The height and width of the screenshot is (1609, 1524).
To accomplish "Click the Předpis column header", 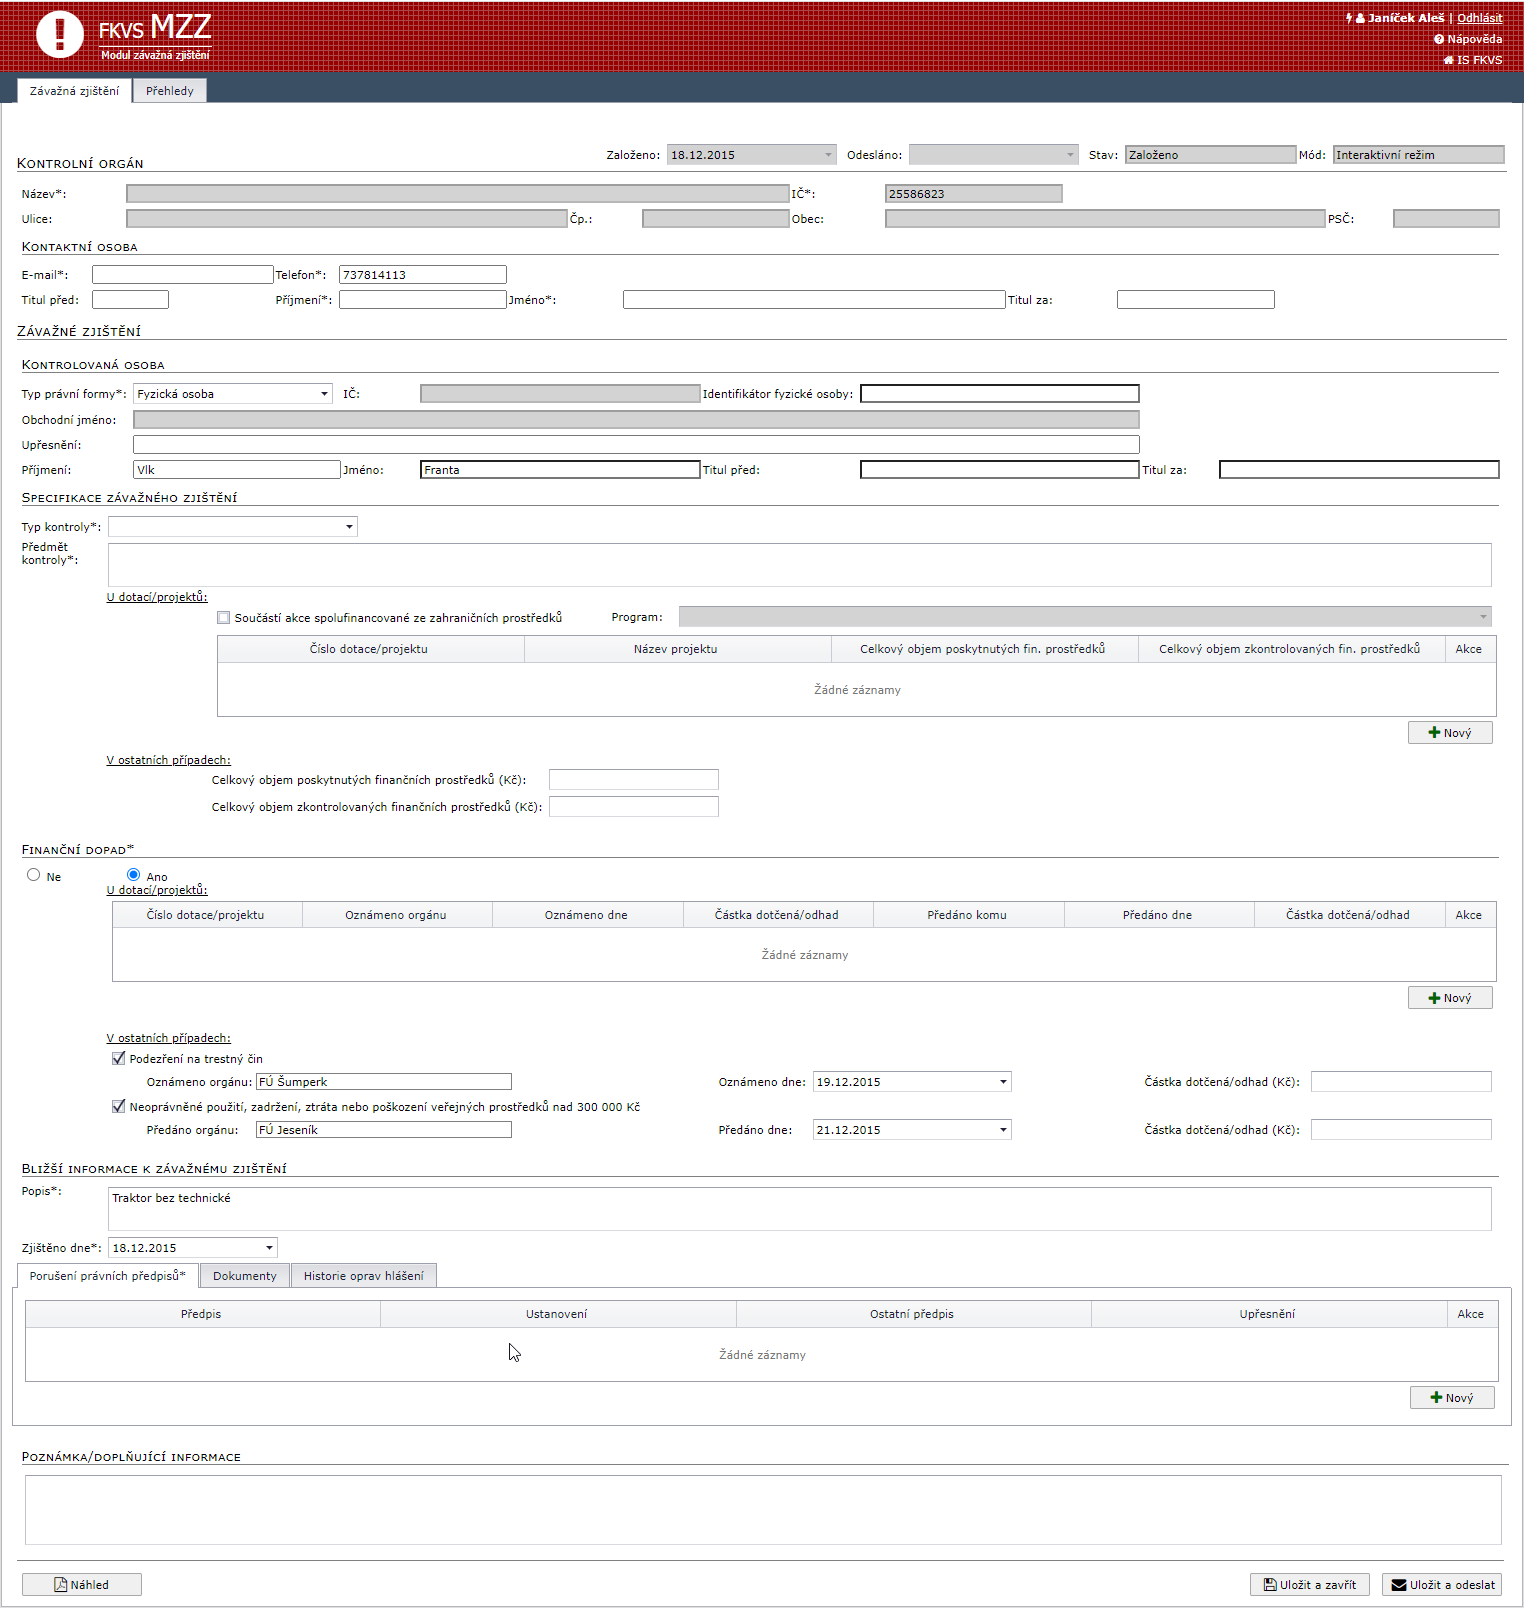I will (x=202, y=1314).
